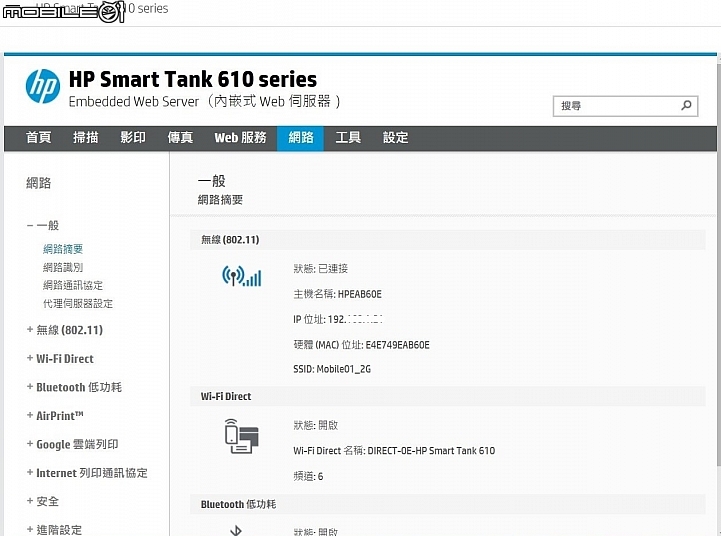This screenshot has width=721, height=536.
Task: Collapse the 一般 sidebar section
Action: coord(43,225)
